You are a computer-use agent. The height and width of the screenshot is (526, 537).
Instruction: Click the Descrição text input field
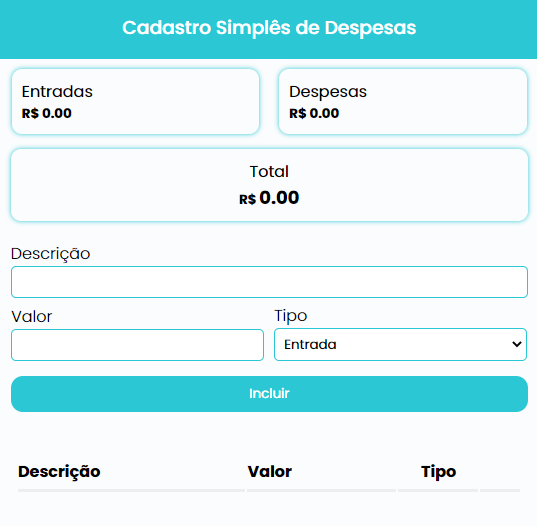point(269,282)
